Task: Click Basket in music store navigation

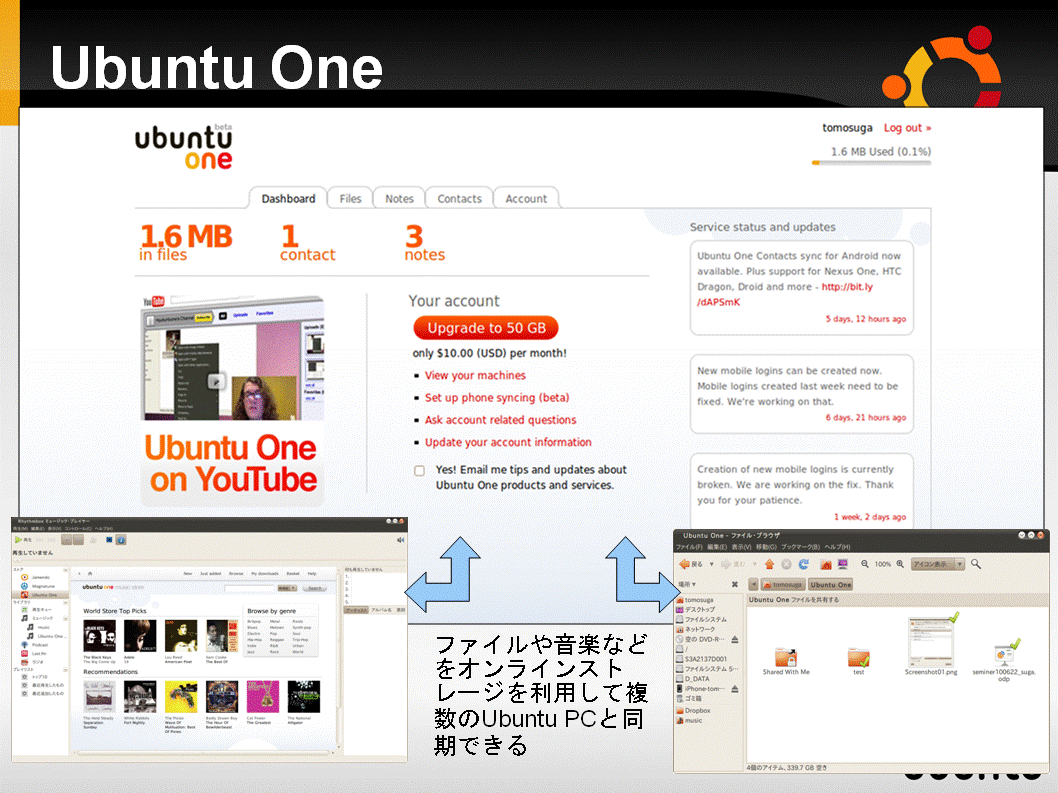Action: tap(293, 574)
